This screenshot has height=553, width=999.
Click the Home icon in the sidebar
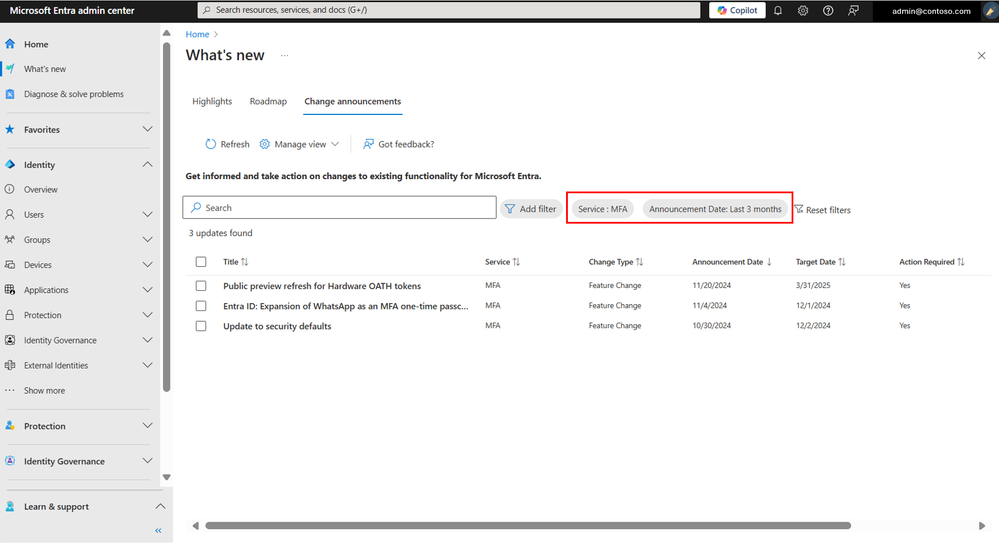10,44
